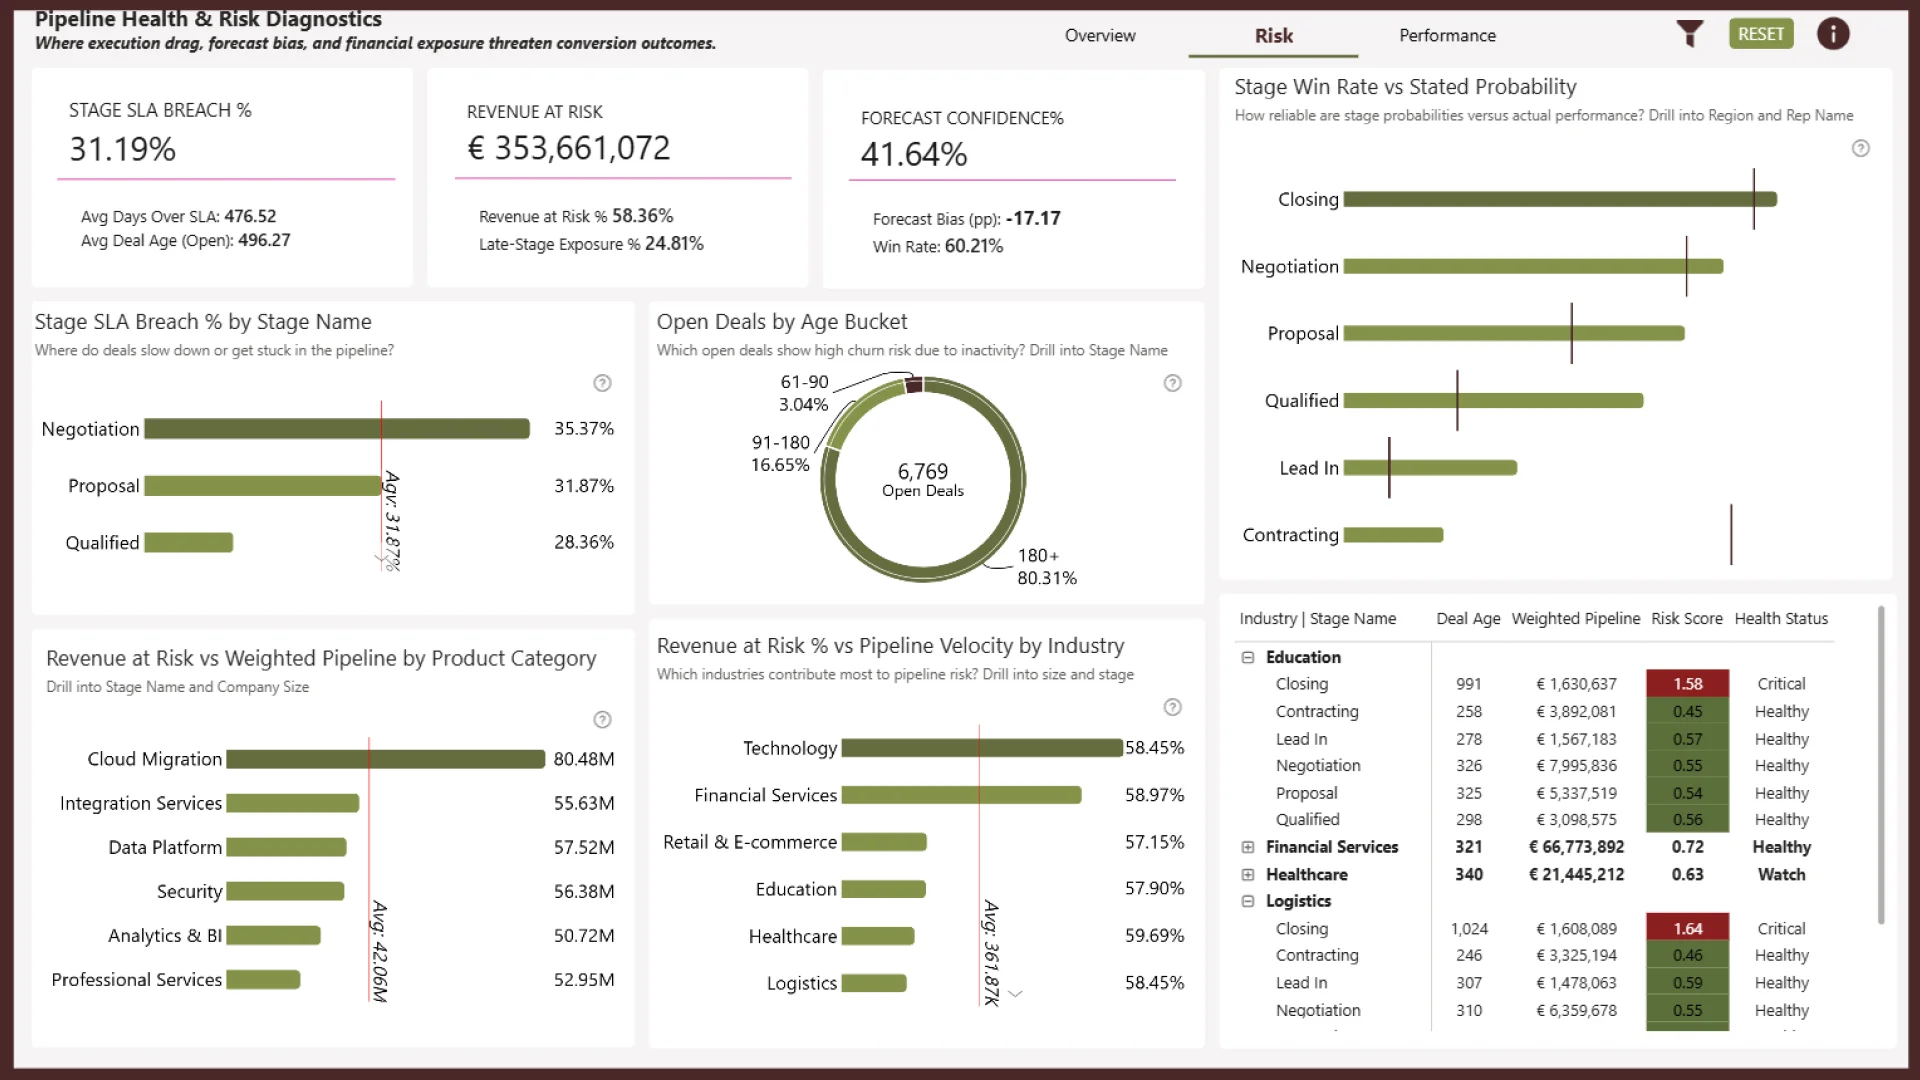The width and height of the screenshot is (1920, 1080).
Task: Click help icon on Product Category chart
Action: point(602,720)
